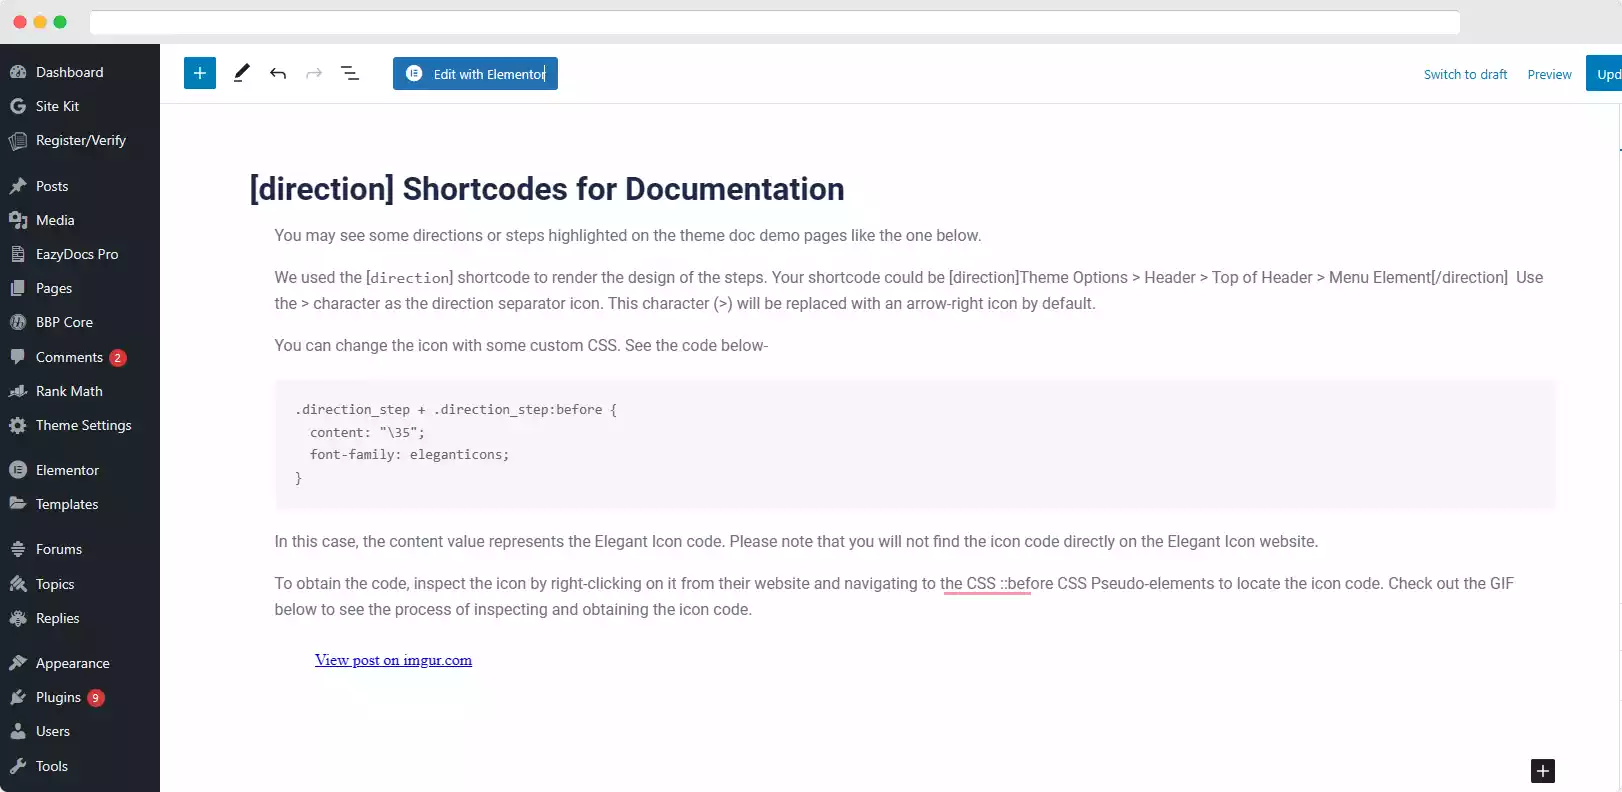Viewport: 1622px width, 792px height.
Task: Open the Comments menu label
Action: point(69,357)
